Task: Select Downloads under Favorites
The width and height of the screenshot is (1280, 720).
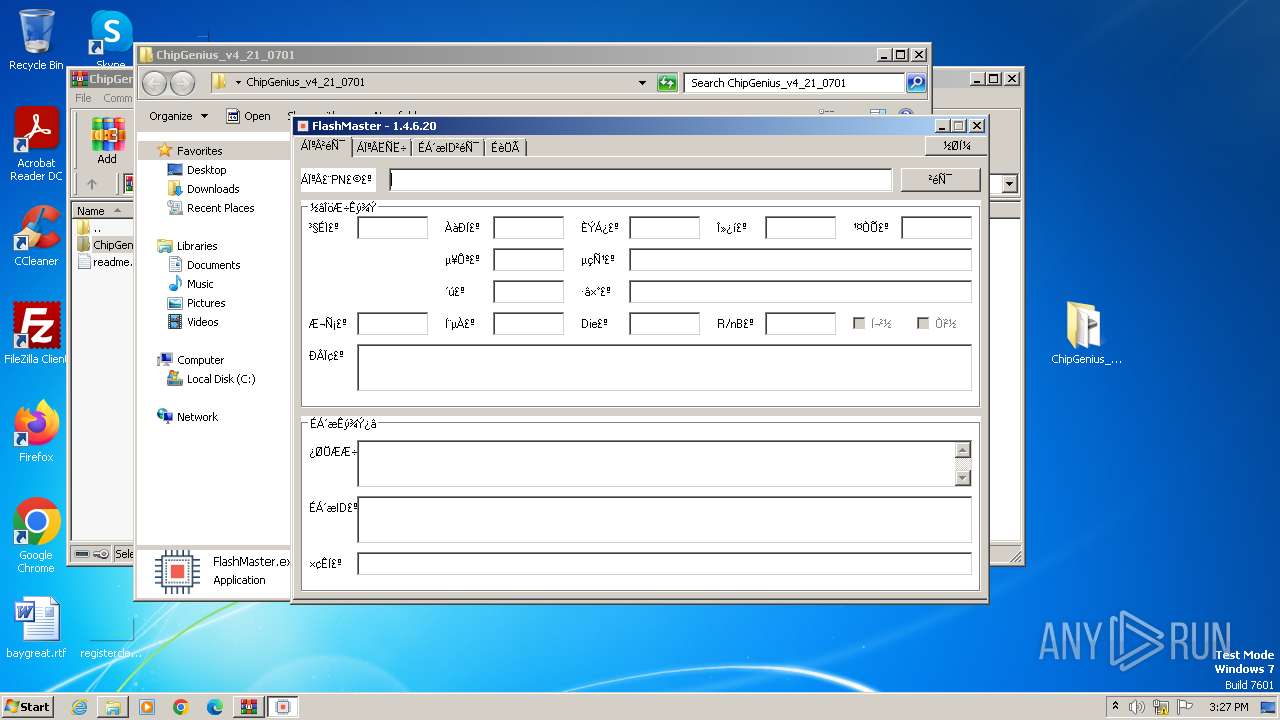Action: click(x=212, y=189)
